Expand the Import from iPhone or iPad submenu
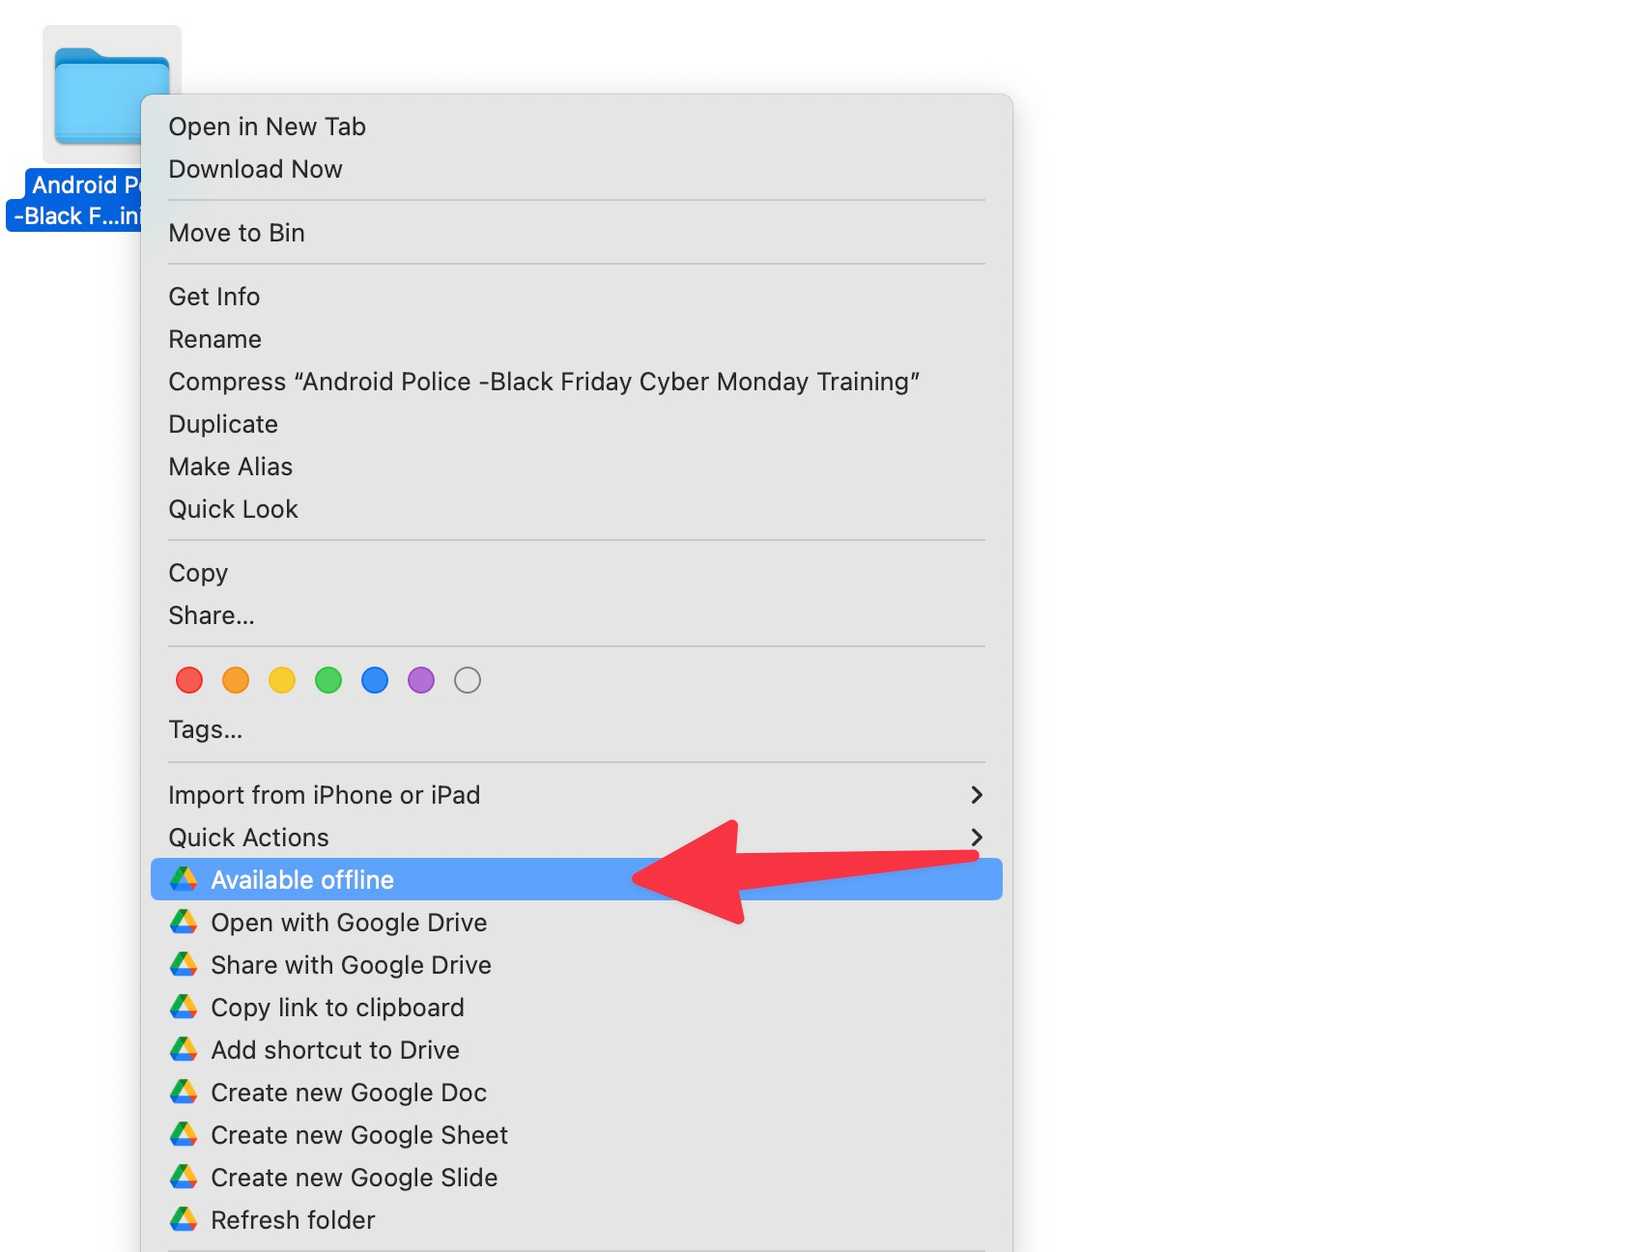The height and width of the screenshot is (1252, 1650). pyautogui.click(x=976, y=795)
